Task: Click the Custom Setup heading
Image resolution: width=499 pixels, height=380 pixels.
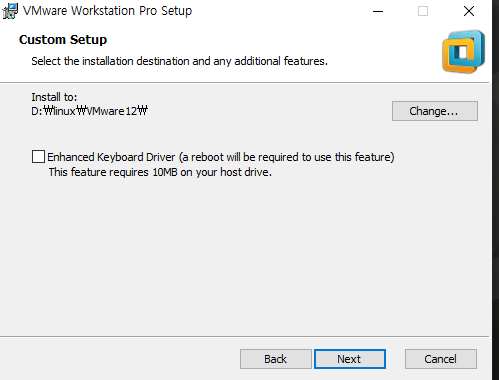Action: [63, 40]
